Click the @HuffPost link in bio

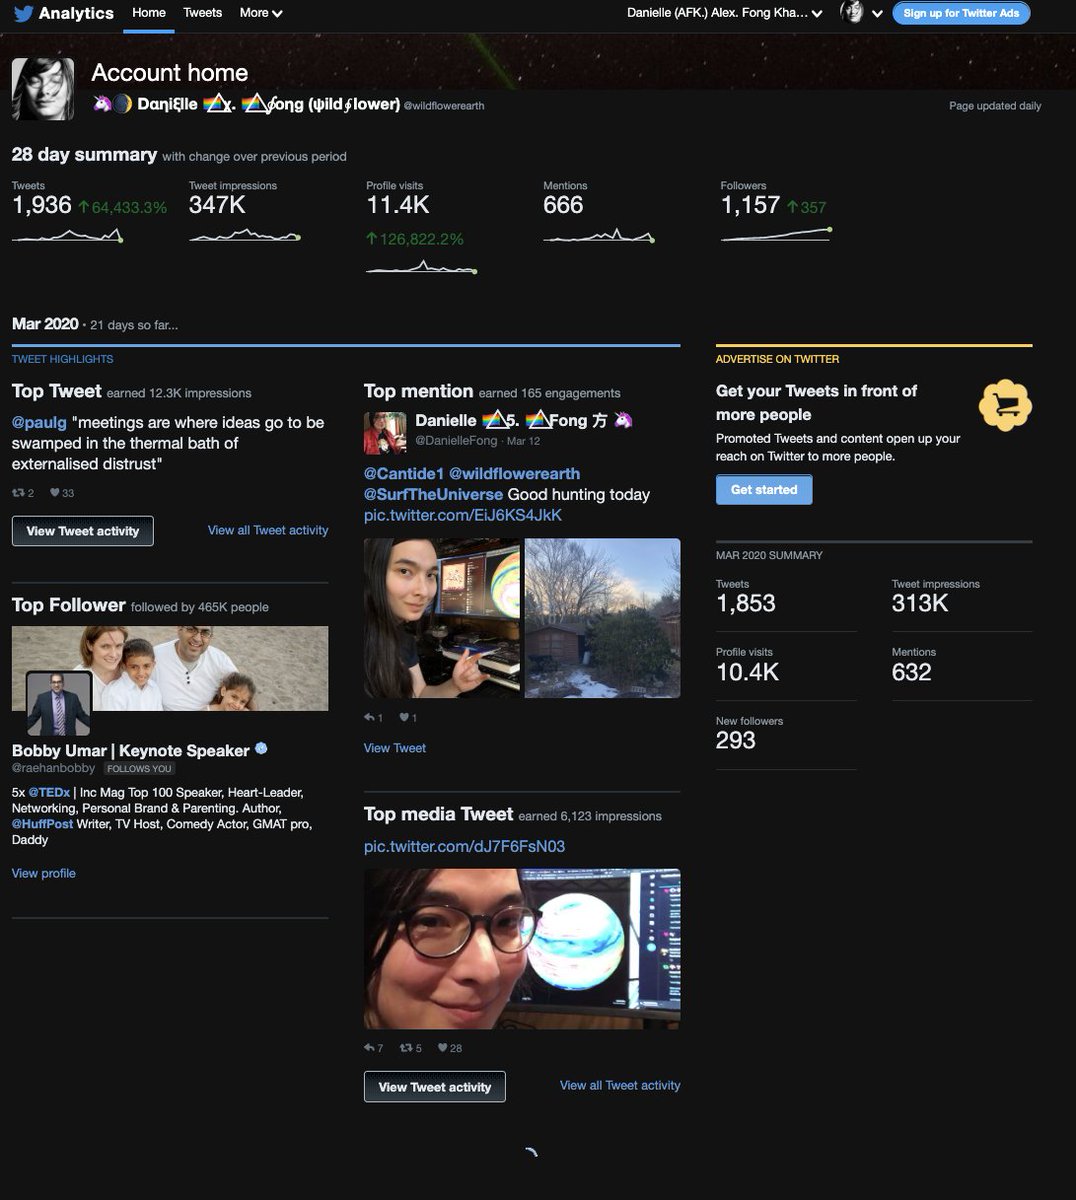(x=42, y=824)
